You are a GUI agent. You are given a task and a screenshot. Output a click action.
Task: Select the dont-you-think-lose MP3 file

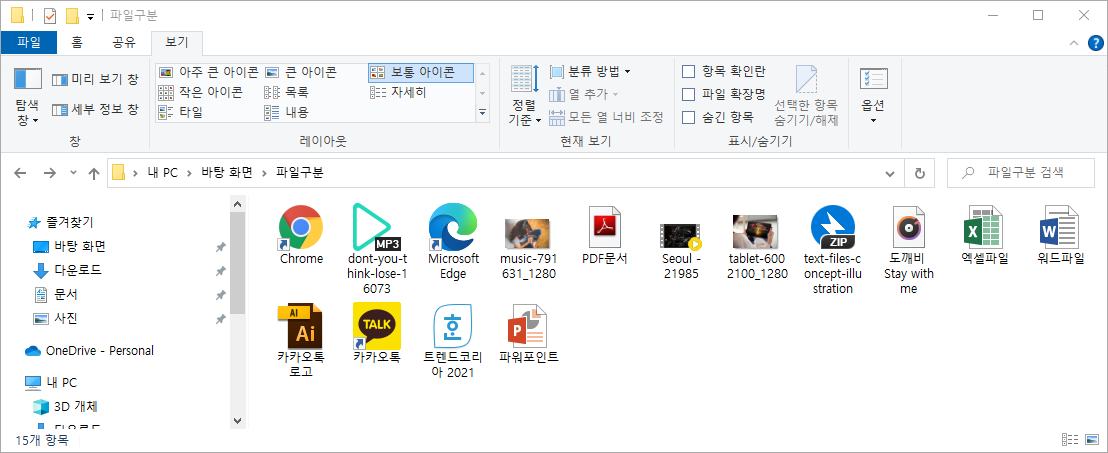point(375,227)
